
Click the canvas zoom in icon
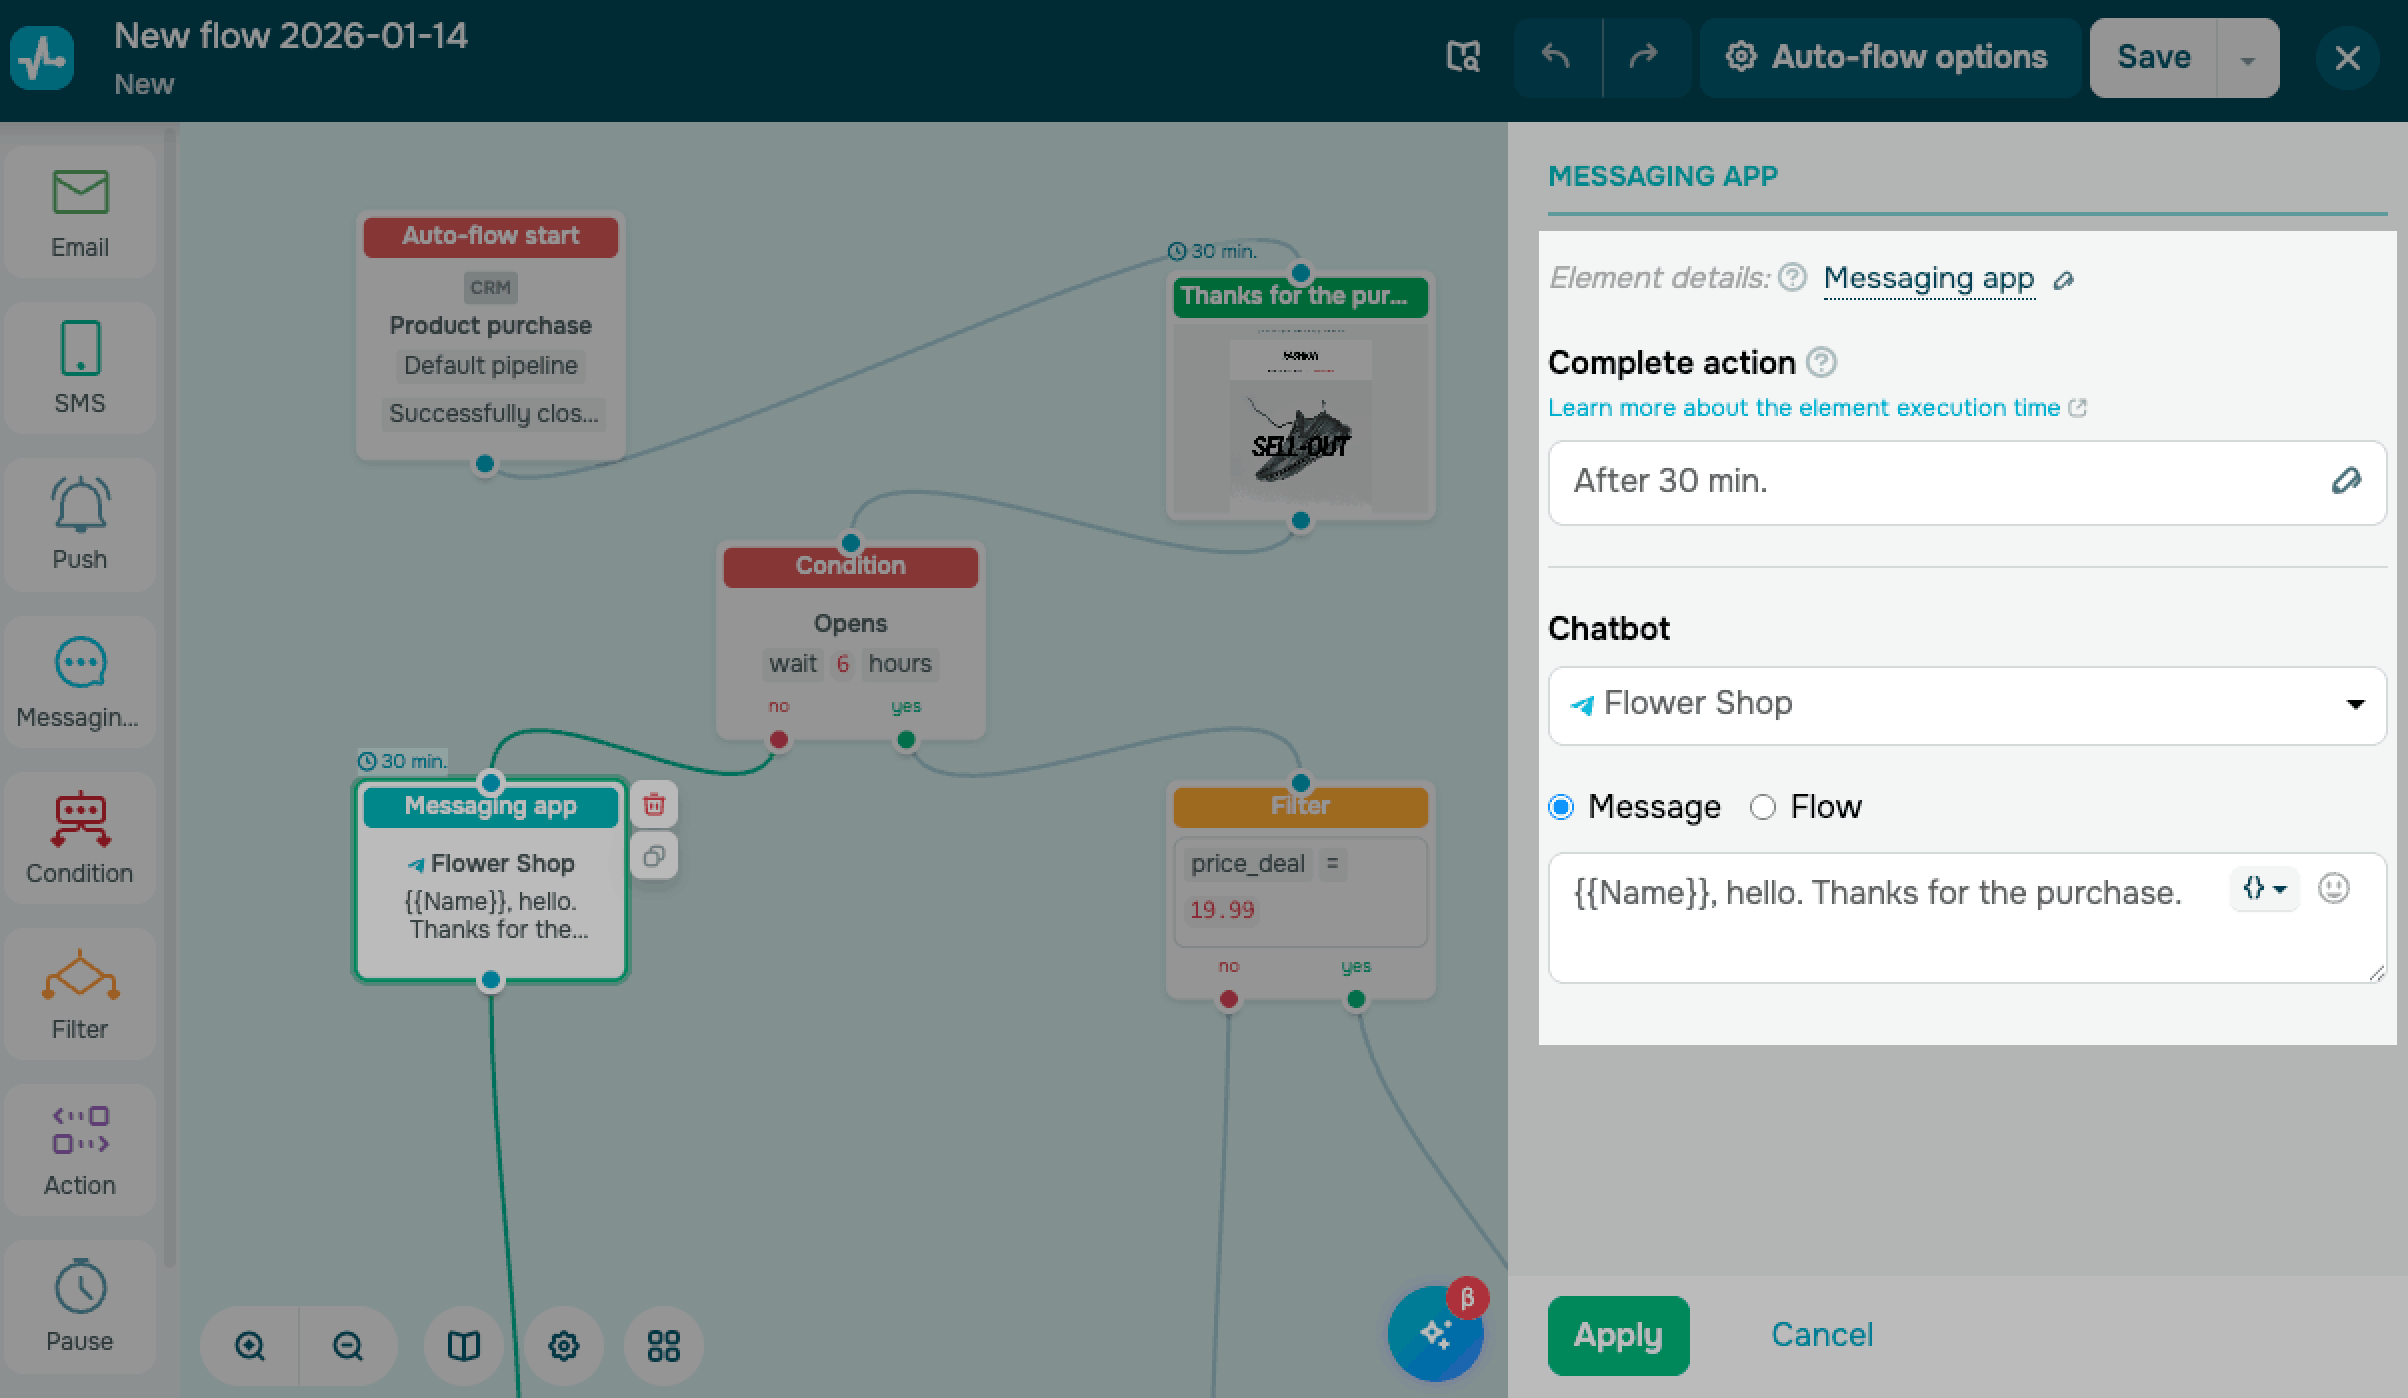point(250,1346)
